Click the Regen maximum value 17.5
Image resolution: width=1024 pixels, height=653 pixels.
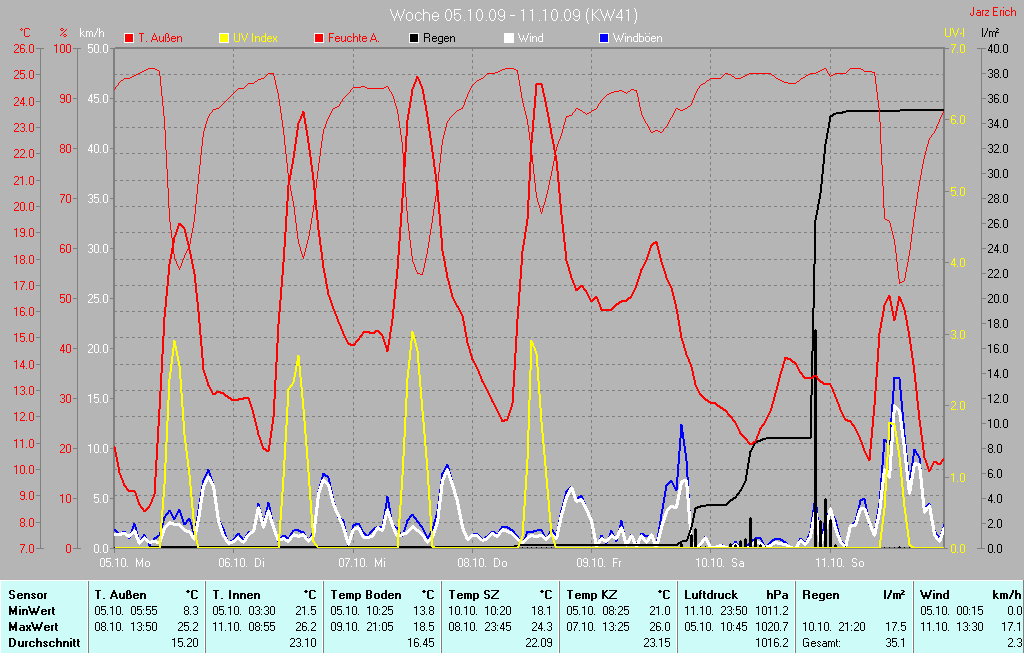pos(895,626)
